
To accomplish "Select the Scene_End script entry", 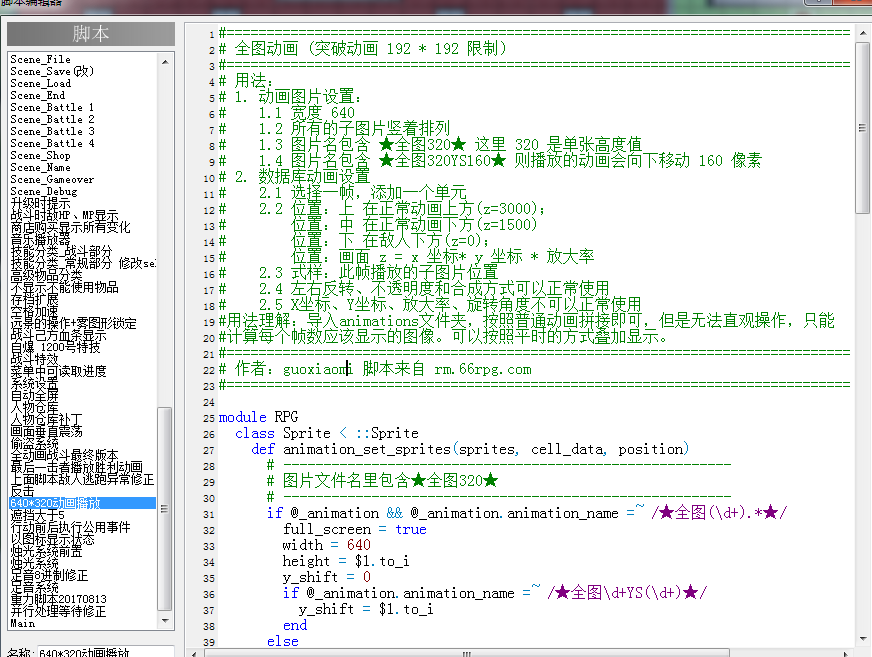I will 38,95.
